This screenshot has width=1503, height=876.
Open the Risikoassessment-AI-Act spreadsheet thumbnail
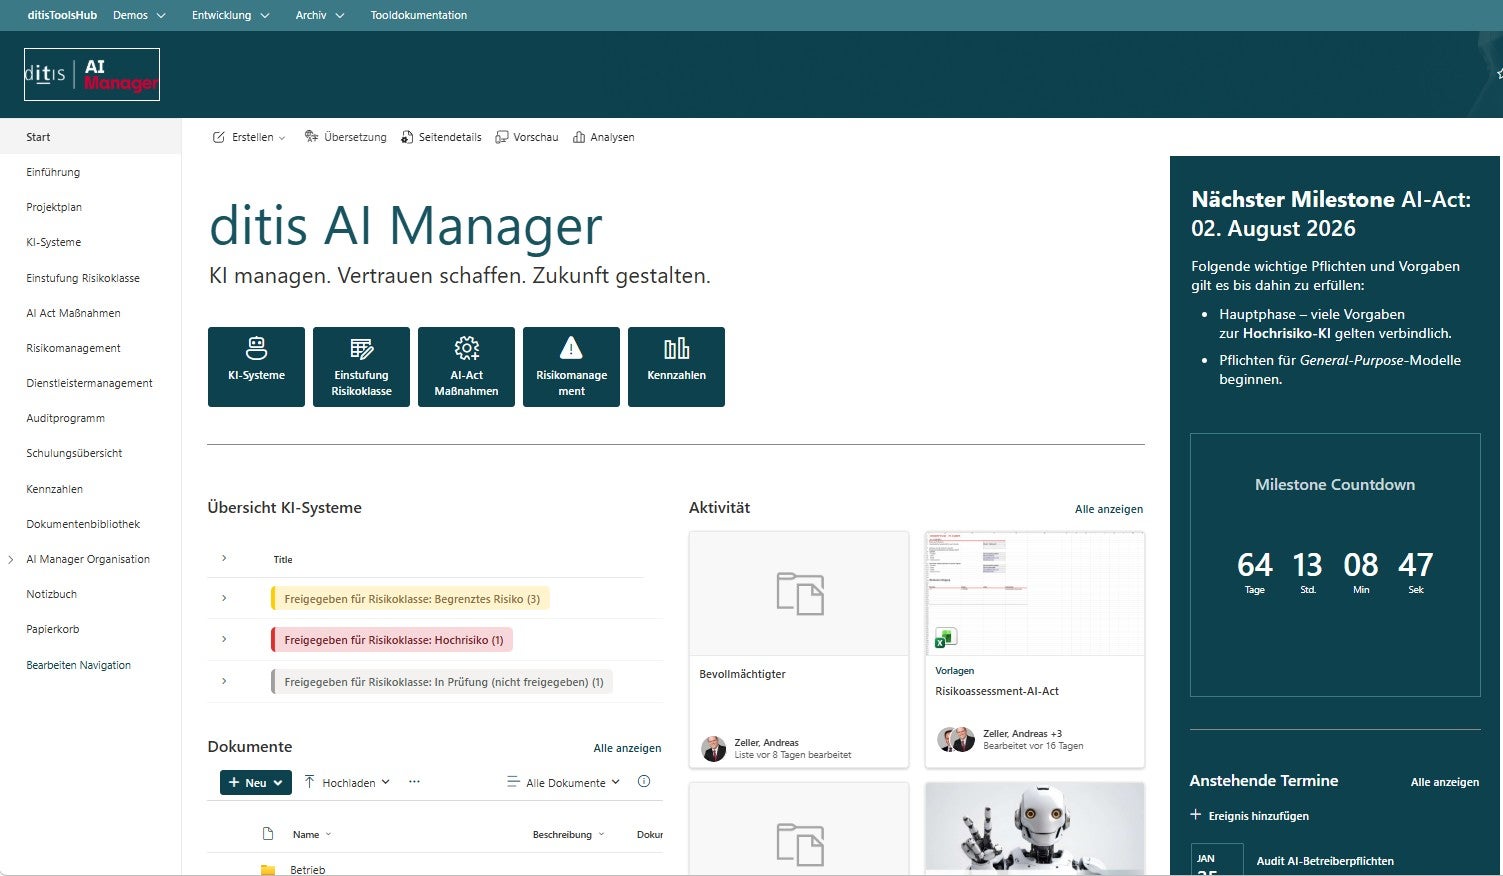coord(1035,594)
